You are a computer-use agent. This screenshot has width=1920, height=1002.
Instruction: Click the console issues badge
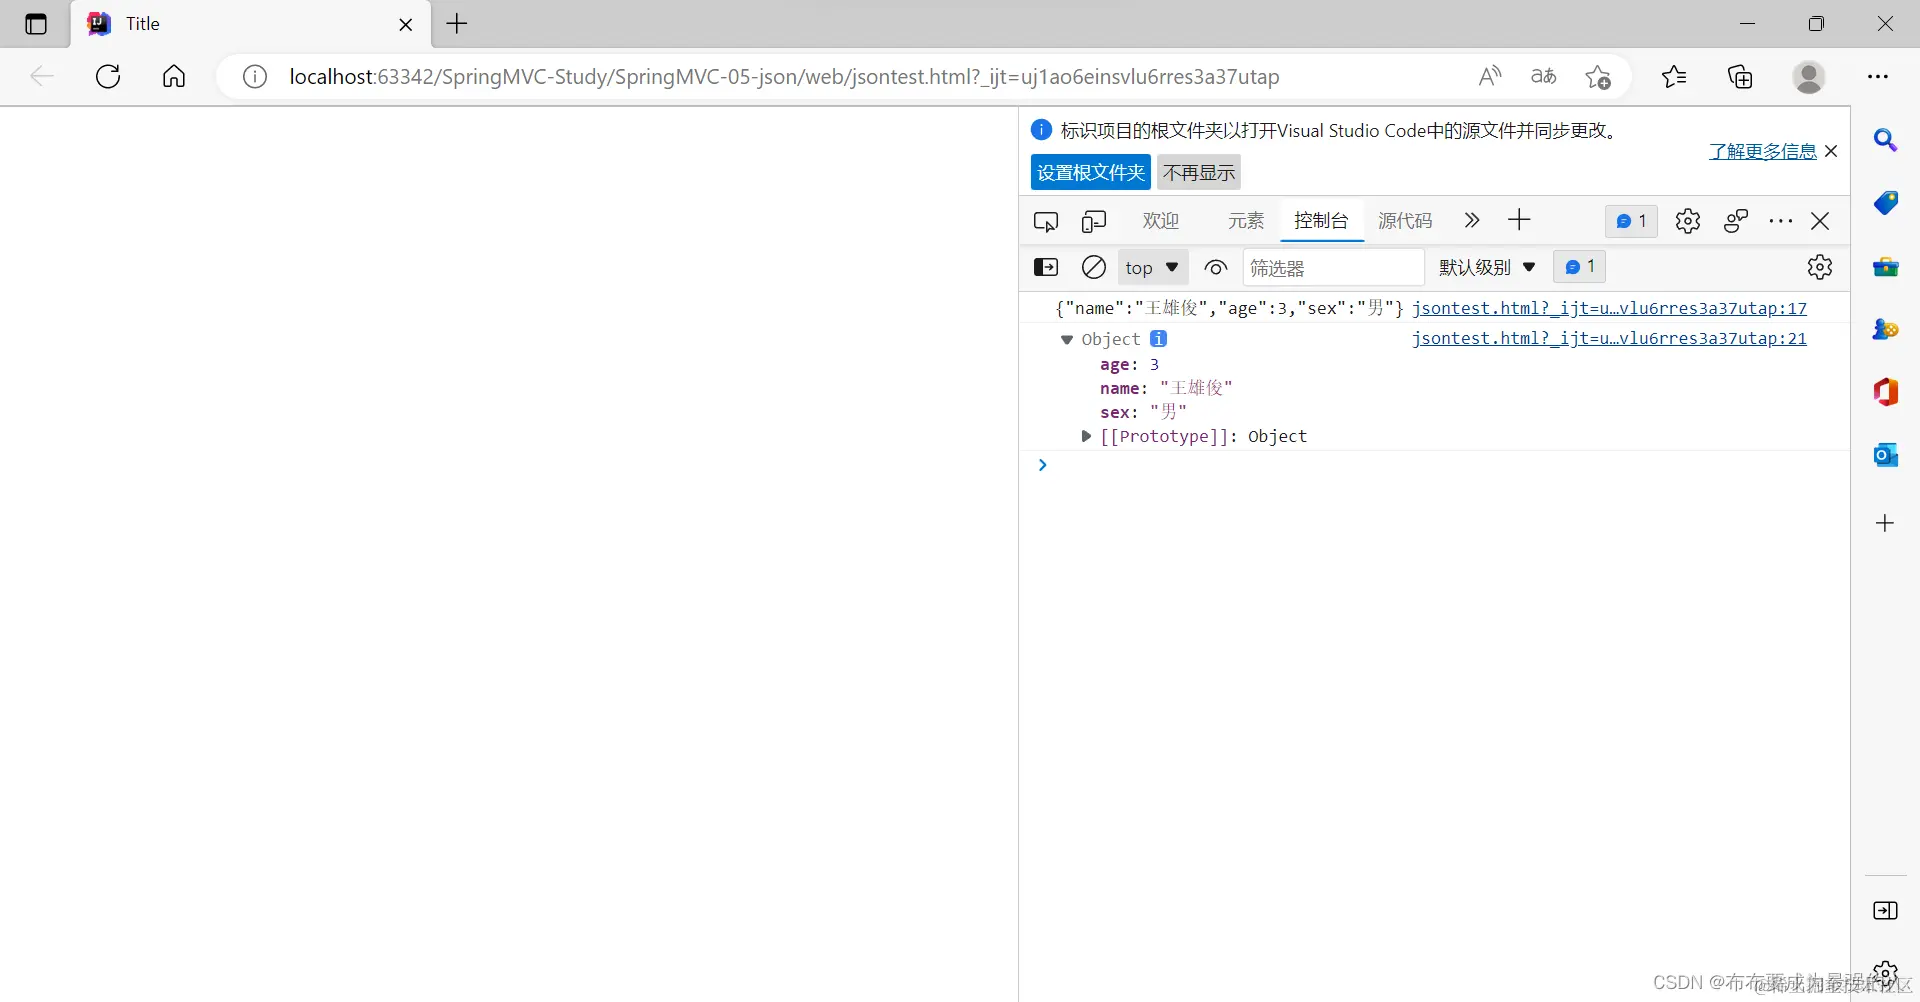click(x=1580, y=267)
